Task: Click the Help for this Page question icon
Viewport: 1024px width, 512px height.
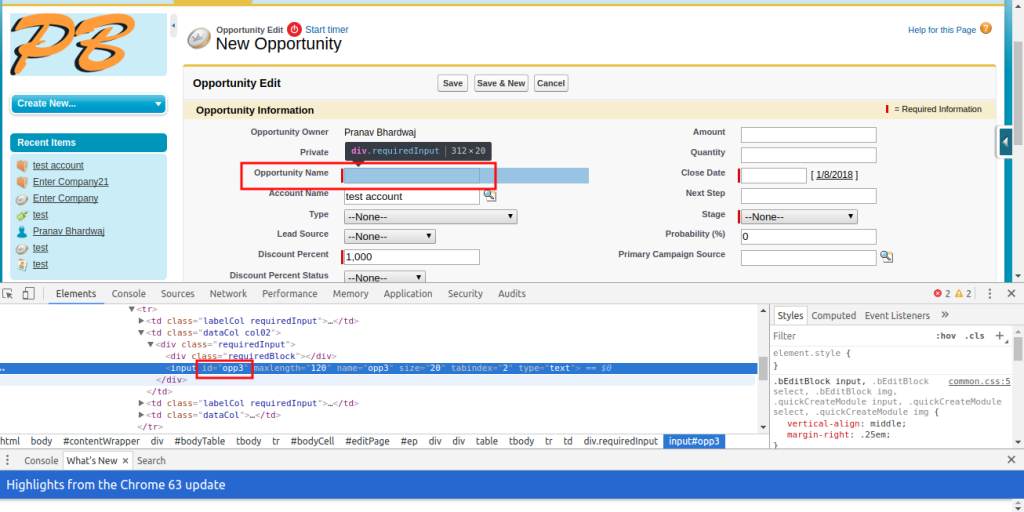Action: (x=986, y=30)
